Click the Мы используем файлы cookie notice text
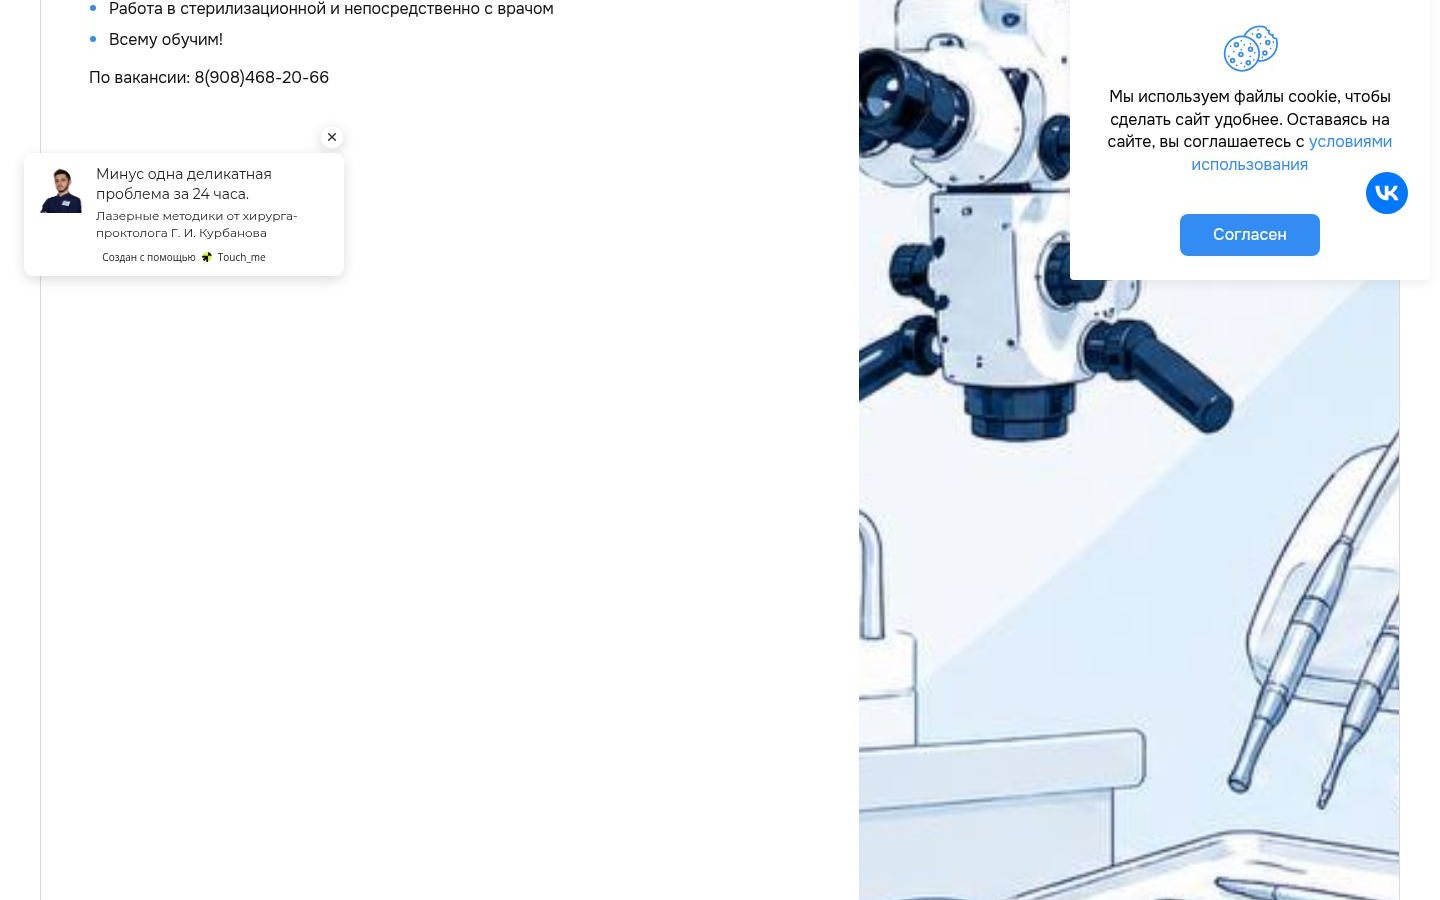1440x900 pixels. coord(1250,130)
